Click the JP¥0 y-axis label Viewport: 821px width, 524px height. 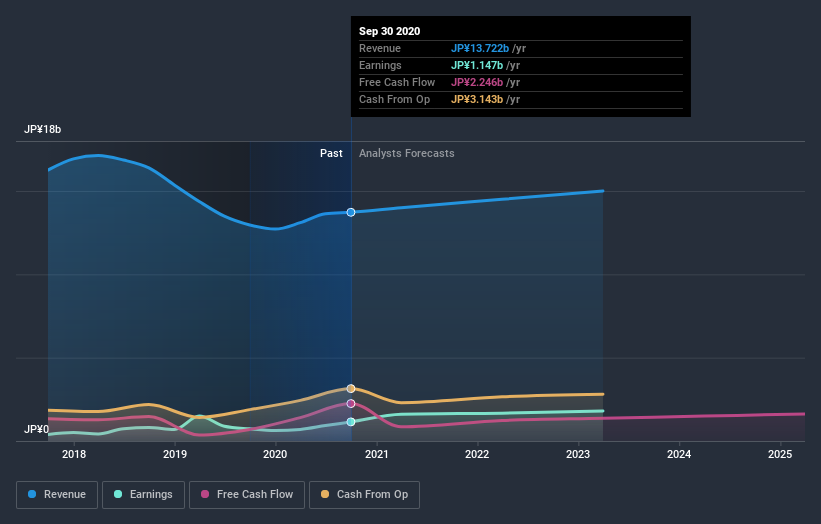click(x=36, y=429)
